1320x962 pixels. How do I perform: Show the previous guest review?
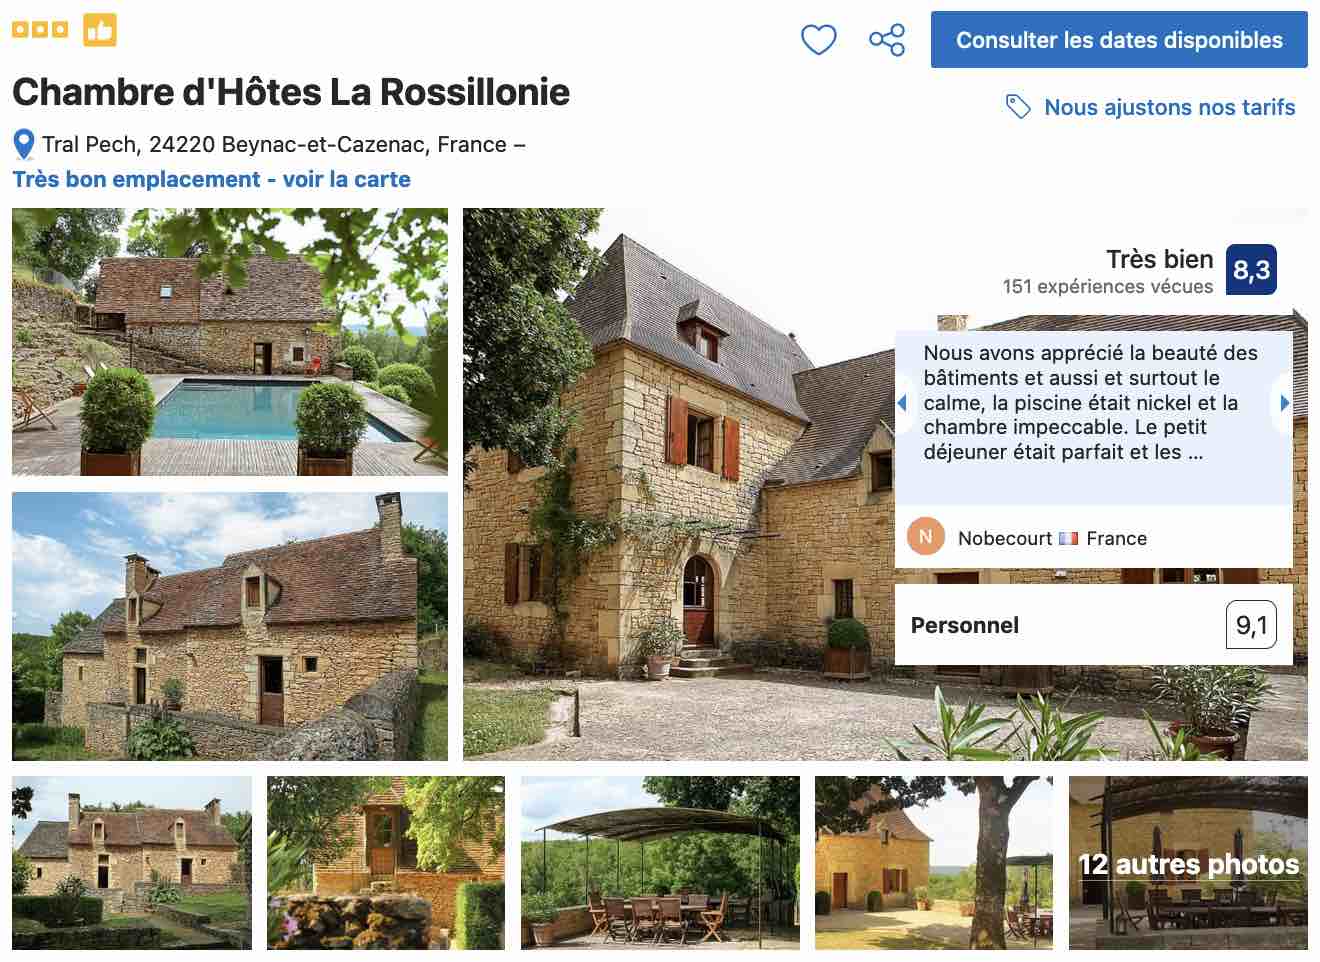[x=902, y=403]
